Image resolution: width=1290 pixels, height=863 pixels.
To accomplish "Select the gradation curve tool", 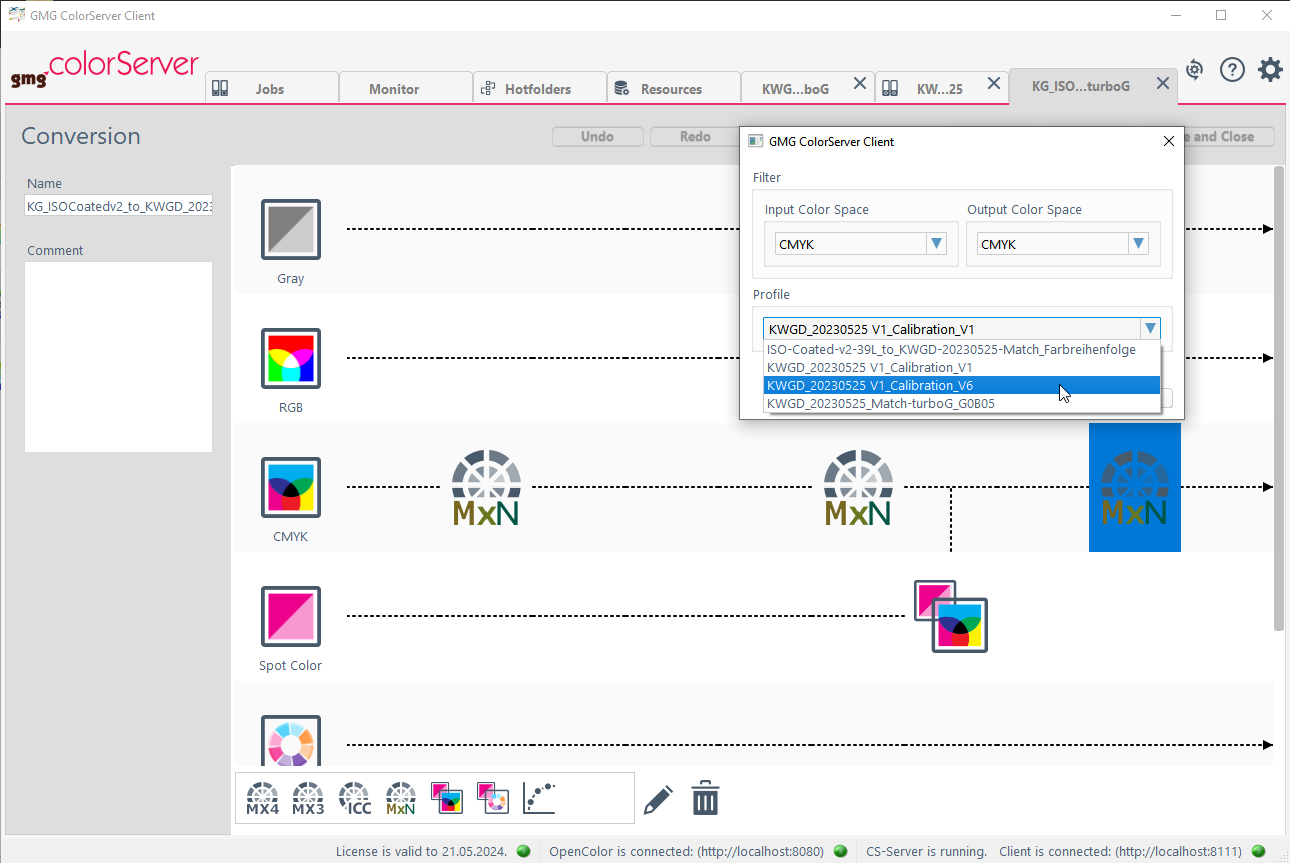I will pyautogui.click(x=540, y=798).
